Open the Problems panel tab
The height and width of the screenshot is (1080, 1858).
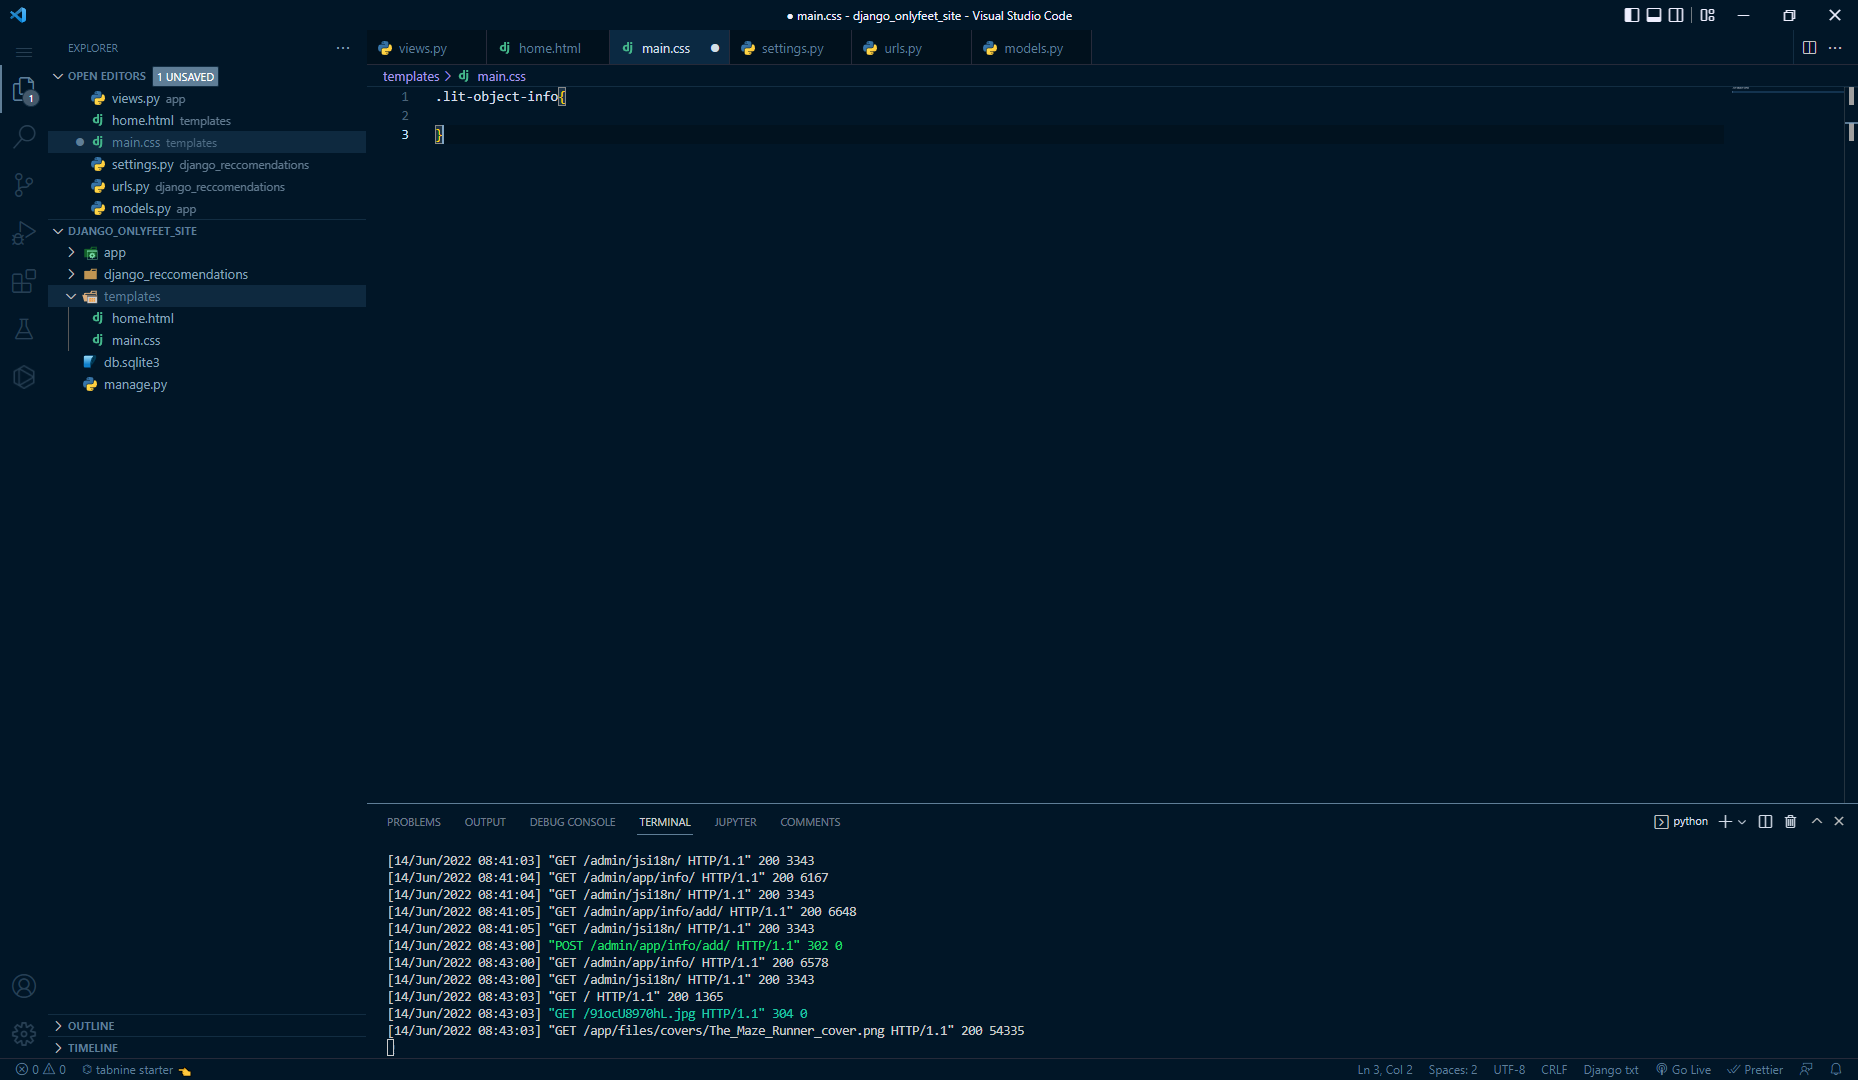tap(414, 822)
